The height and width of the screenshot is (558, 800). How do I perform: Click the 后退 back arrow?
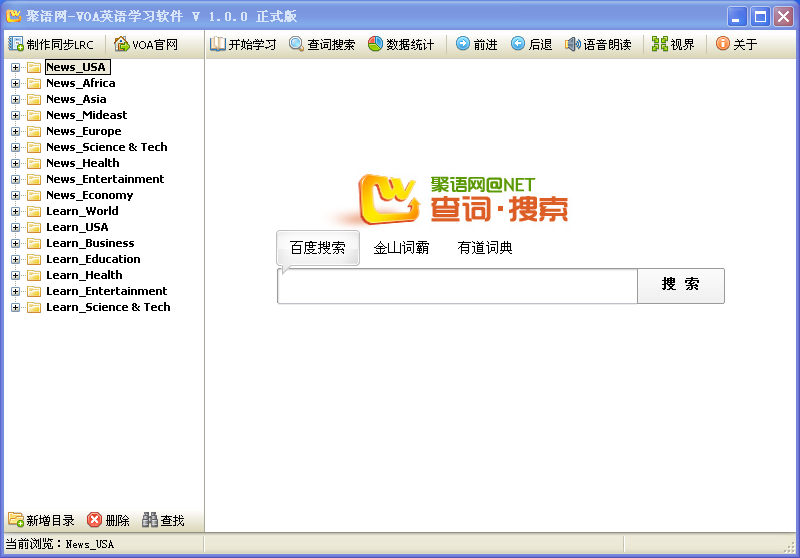tap(518, 44)
